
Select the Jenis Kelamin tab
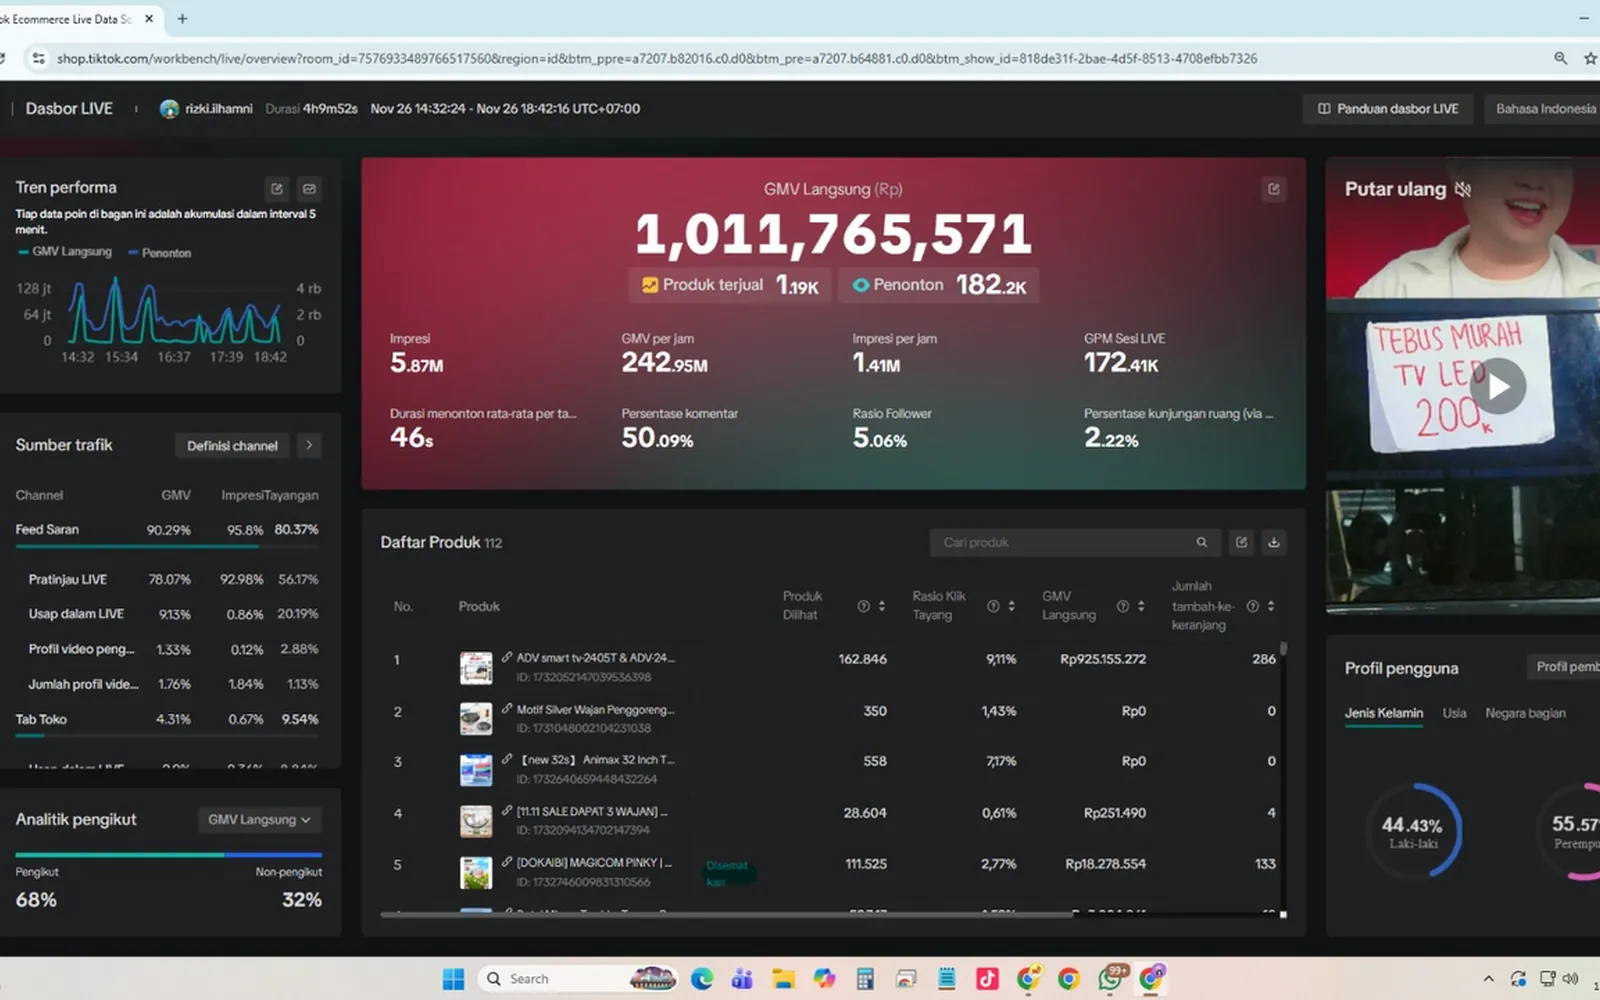tap(1384, 713)
